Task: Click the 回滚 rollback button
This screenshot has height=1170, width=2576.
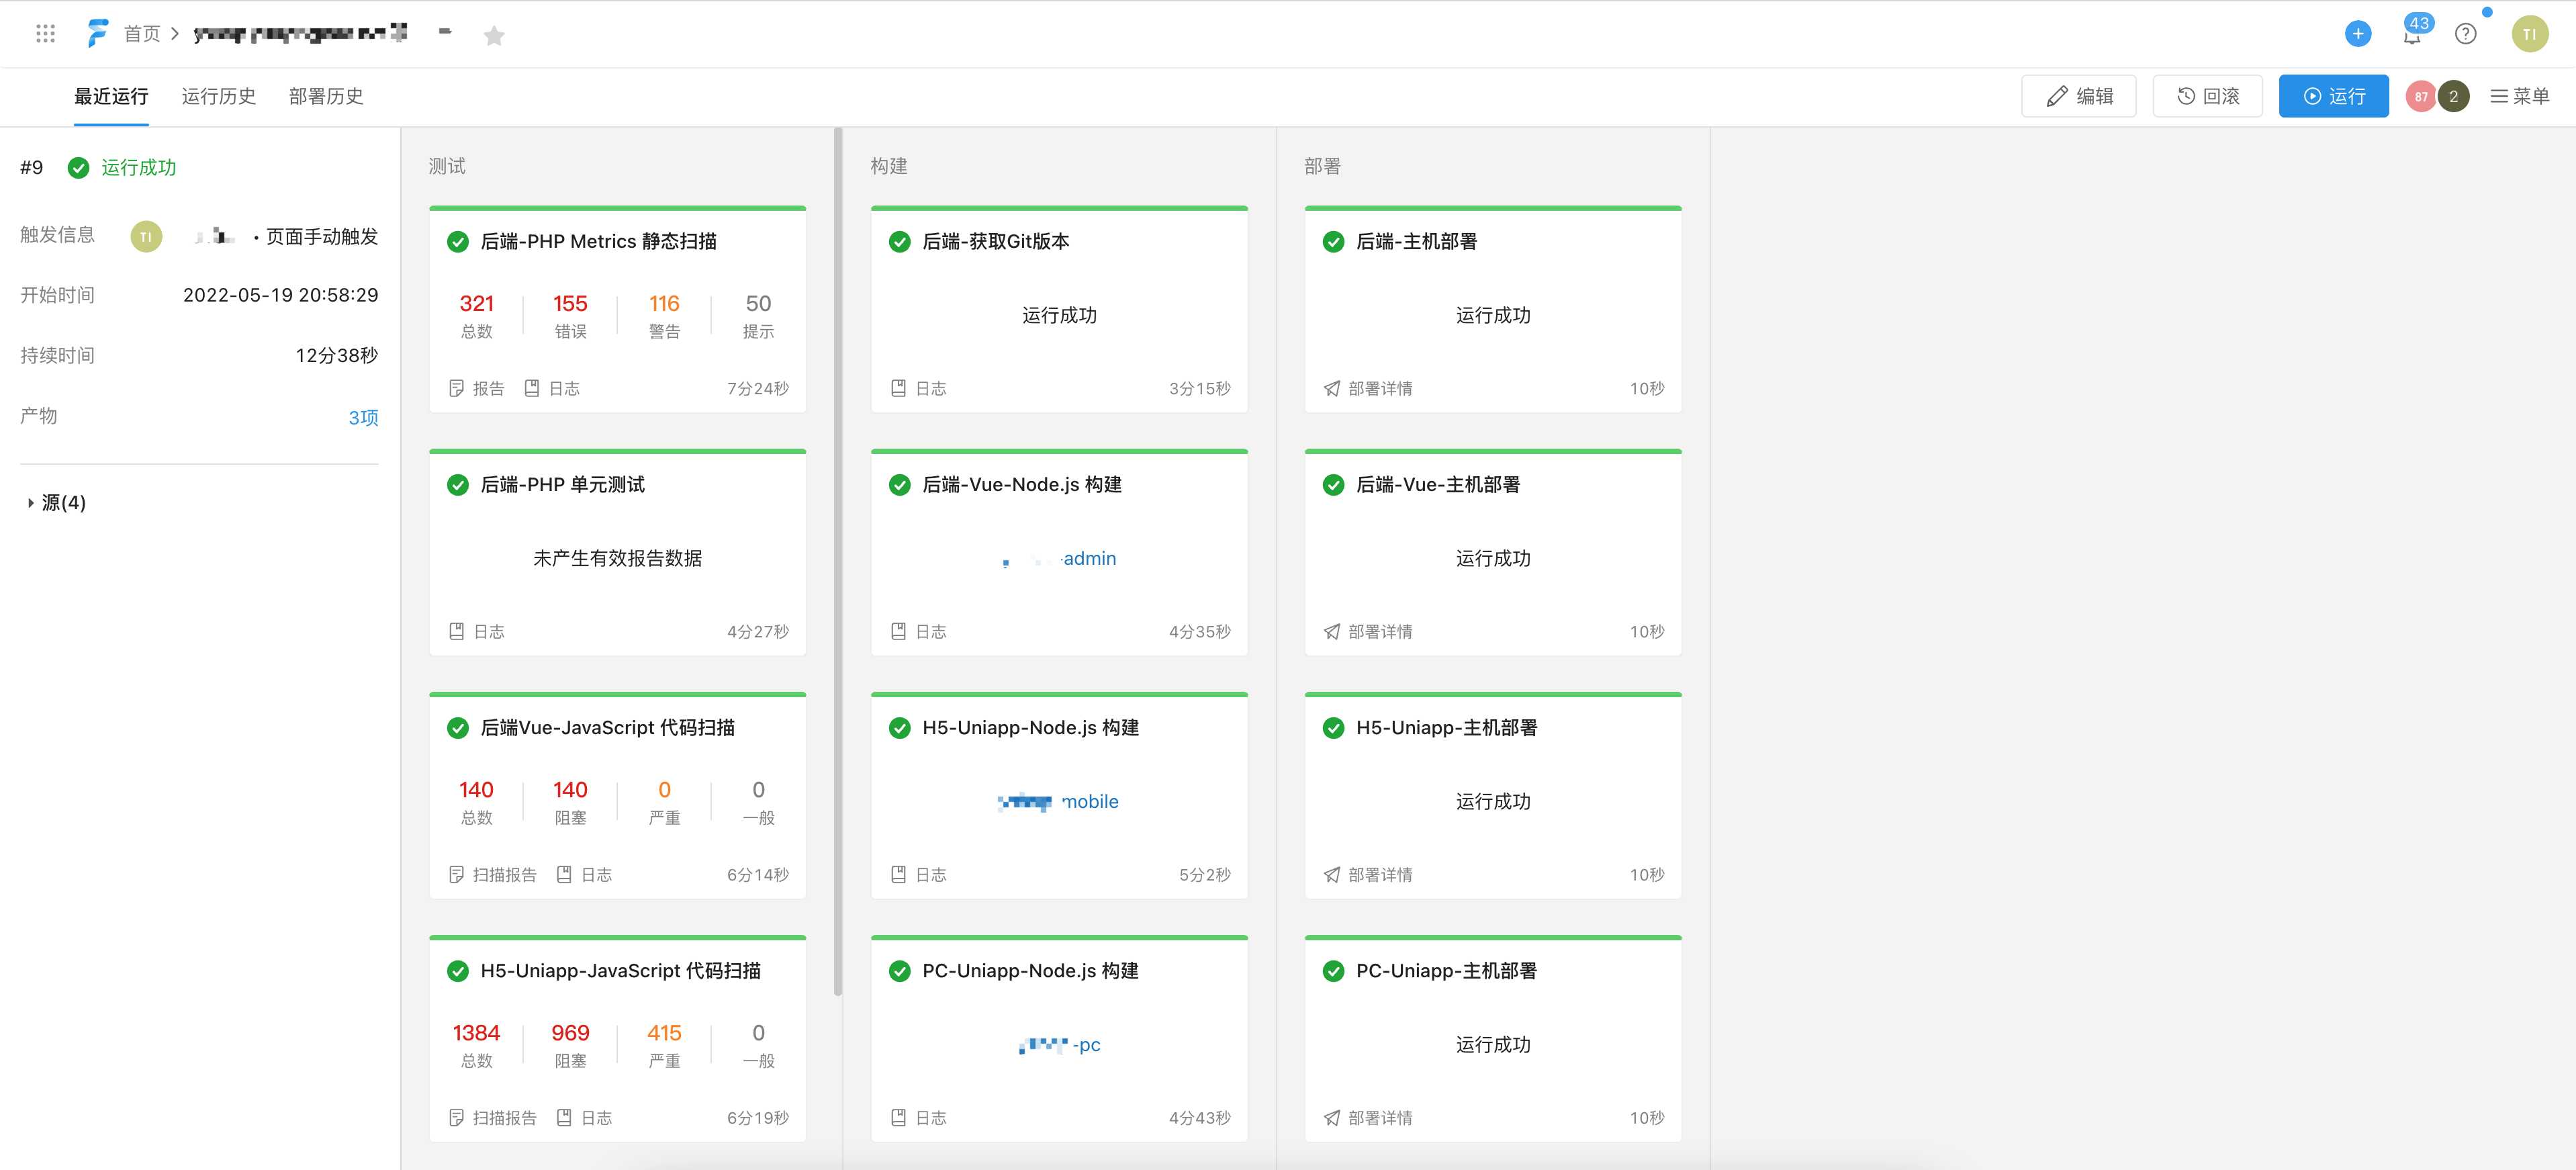Action: coord(2207,96)
